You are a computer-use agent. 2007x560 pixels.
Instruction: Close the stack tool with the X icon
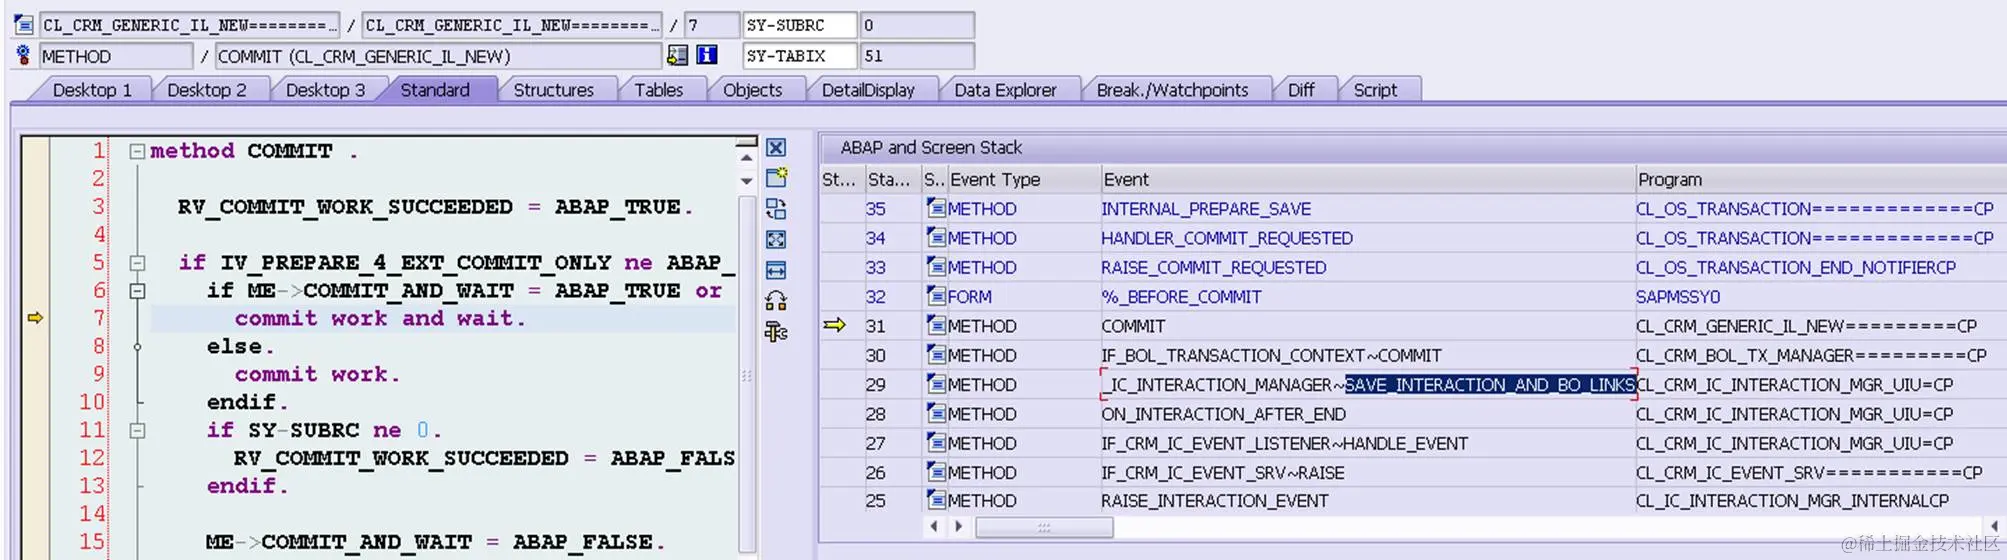click(x=775, y=148)
